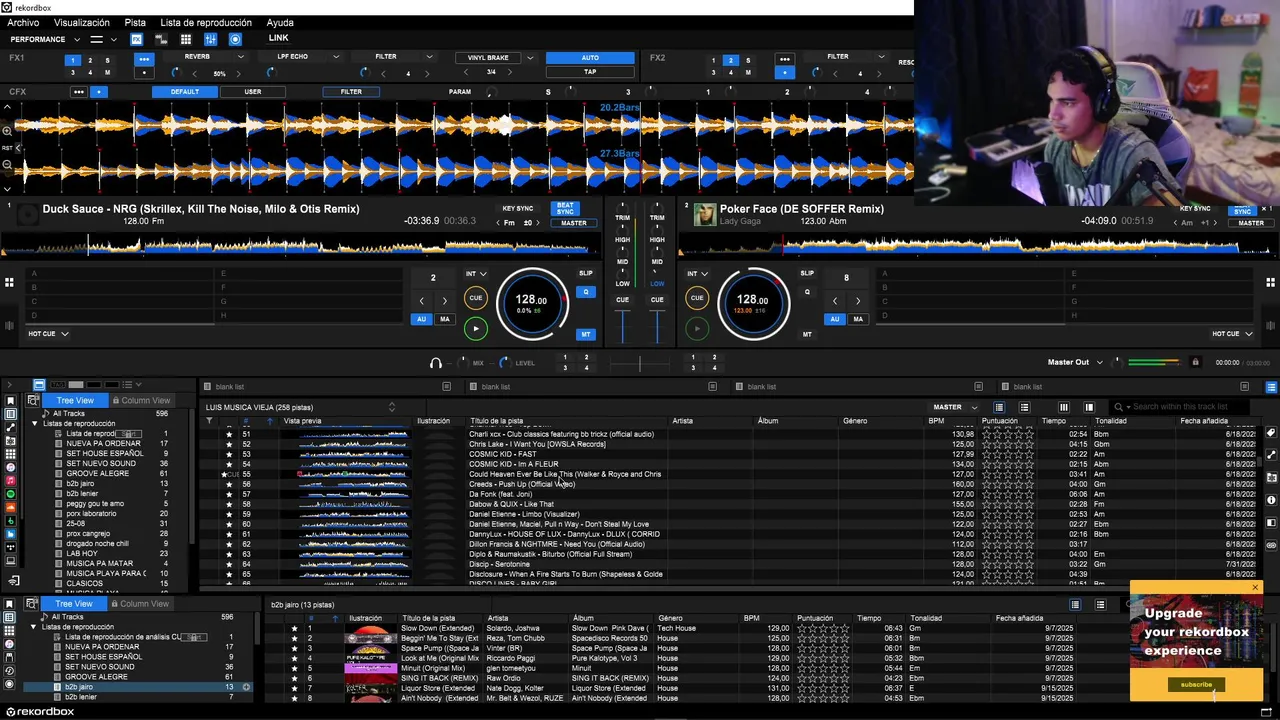Open deck 2 INT source dropdown
Screen dimensions: 1280x720
point(697,274)
